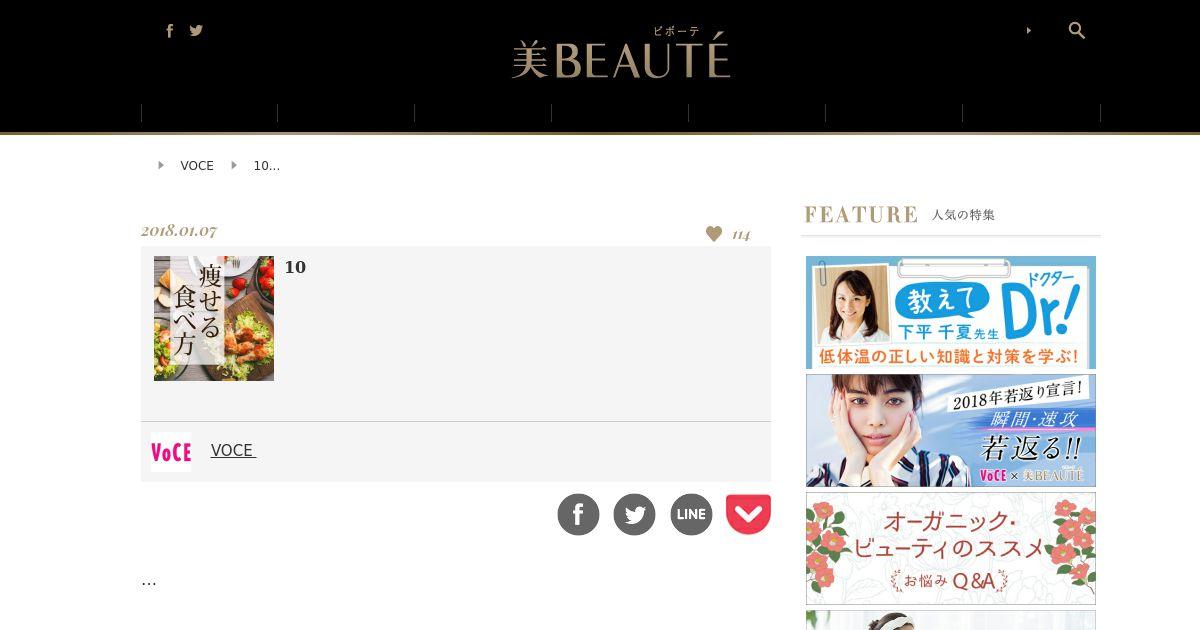Save the article to Pocket
This screenshot has width=1200, height=630.
[748, 514]
